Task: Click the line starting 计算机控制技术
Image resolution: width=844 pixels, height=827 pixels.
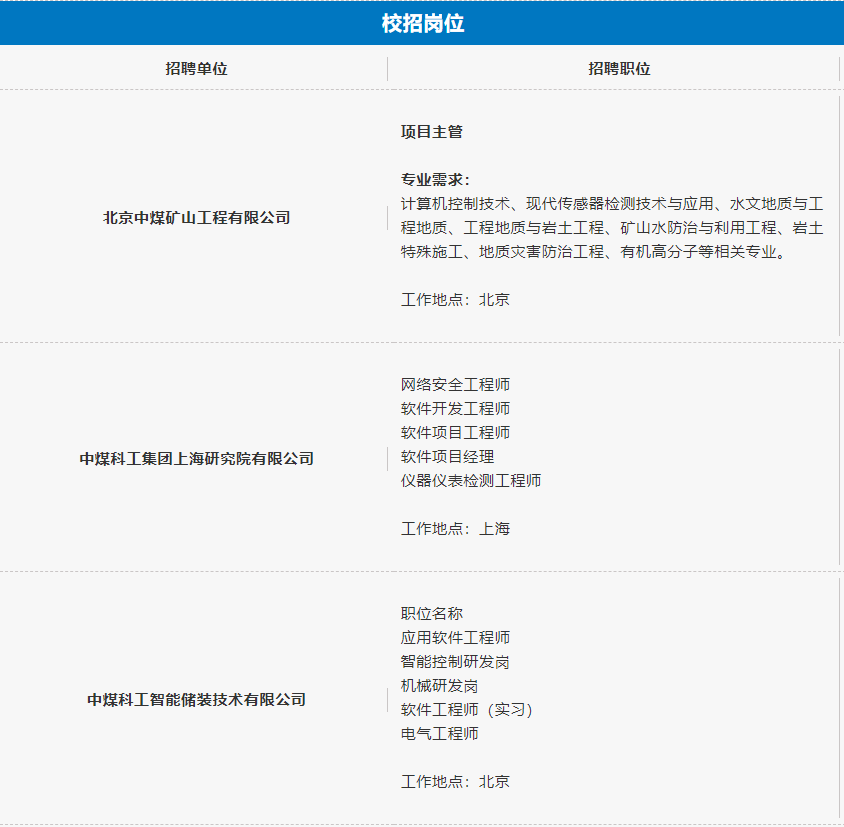Action: click(x=612, y=204)
